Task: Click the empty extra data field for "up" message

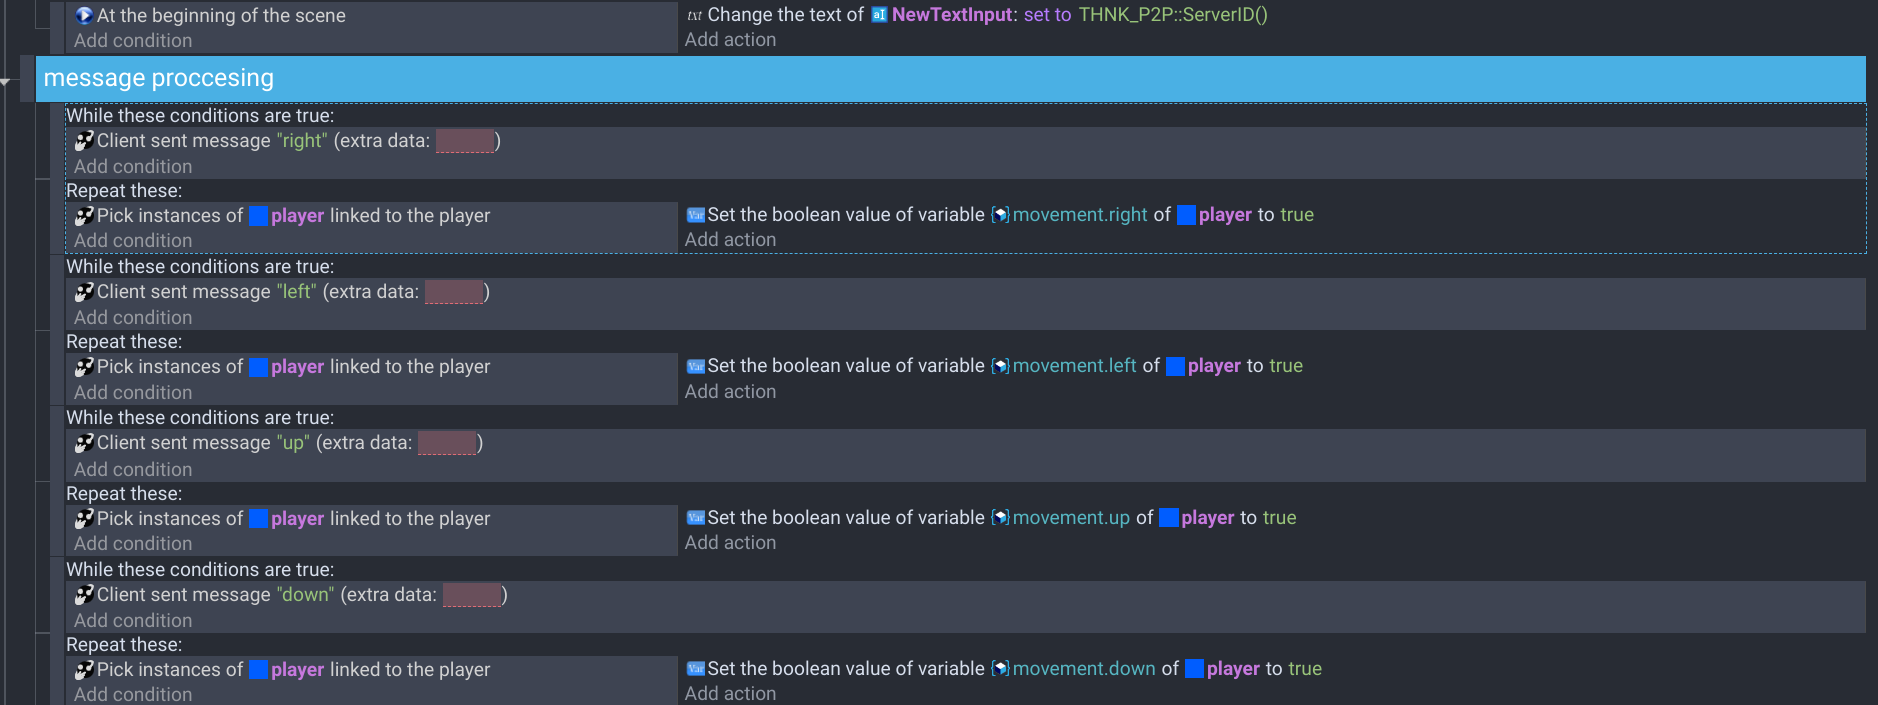Action: tap(446, 443)
